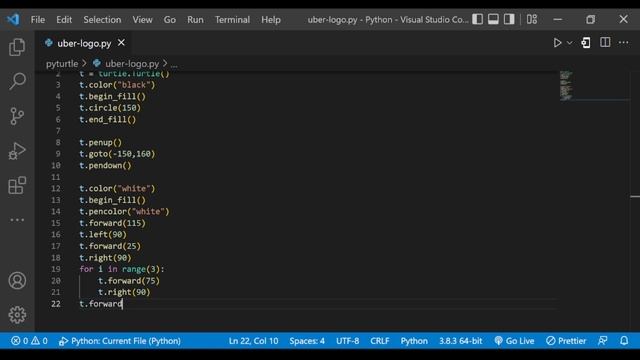This screenshot has width=640, height=360.
Task: Start Go Live server
Action: point(514,341)
